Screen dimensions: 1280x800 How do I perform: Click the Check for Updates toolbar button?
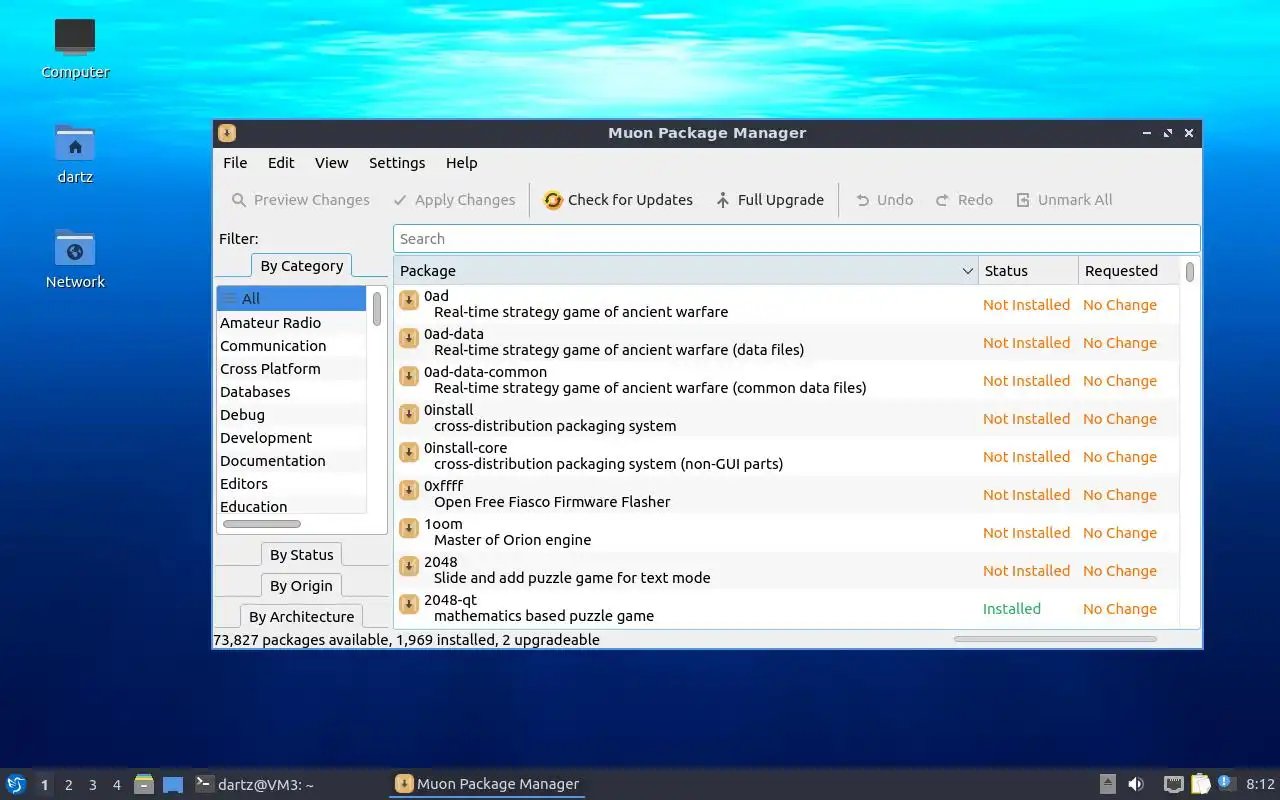tap(618, 200)
